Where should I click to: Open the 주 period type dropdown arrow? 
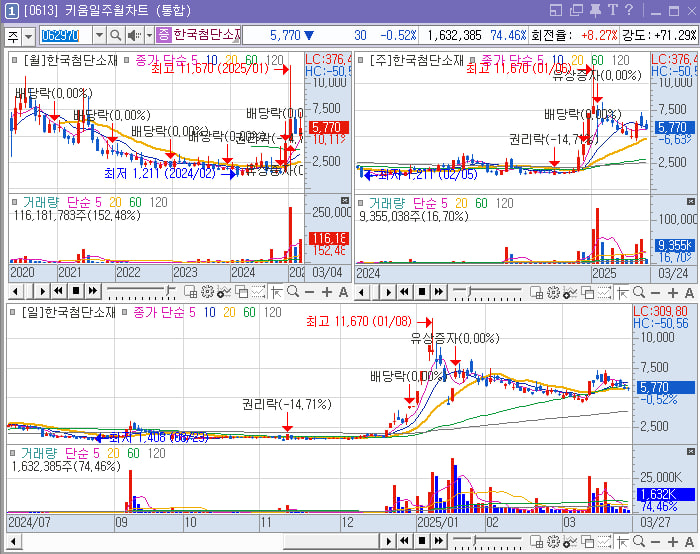[28, 36]
